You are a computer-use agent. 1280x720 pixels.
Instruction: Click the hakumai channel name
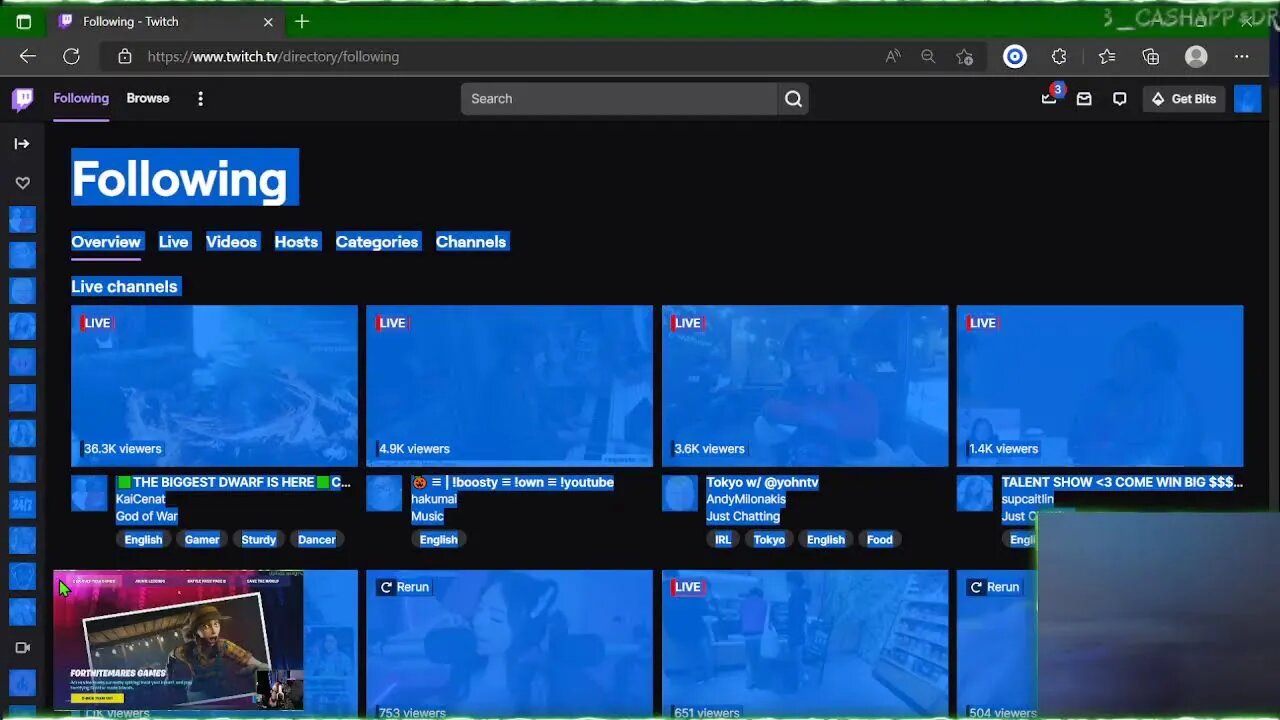pos(434,499)
